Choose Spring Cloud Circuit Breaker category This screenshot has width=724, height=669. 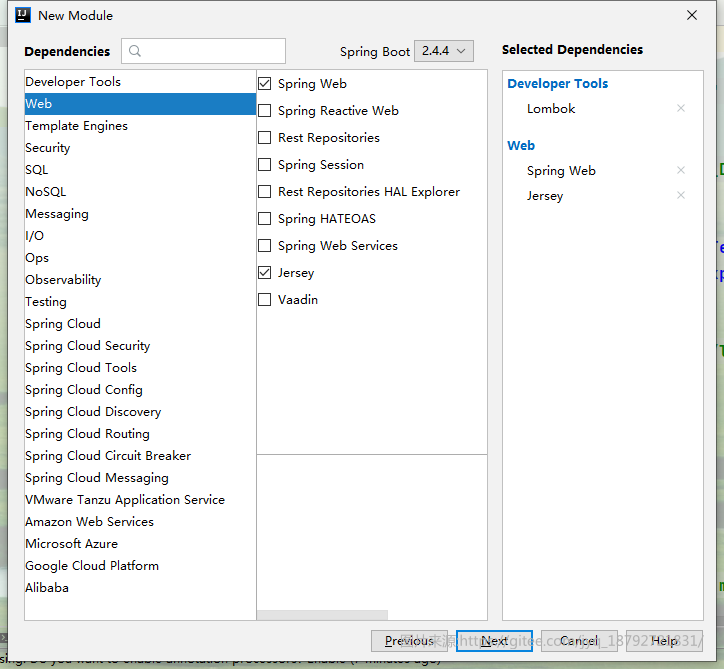pos(140,456)
